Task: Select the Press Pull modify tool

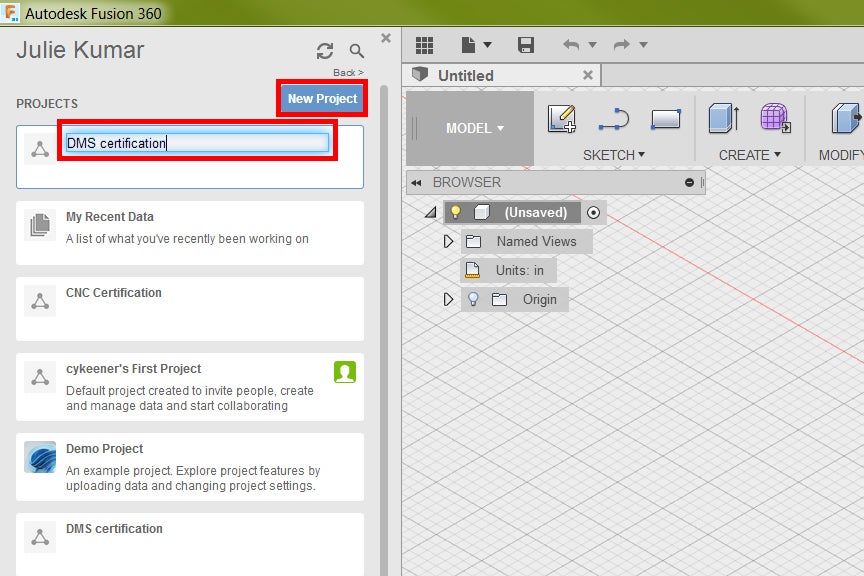Action: click(846, 119)
